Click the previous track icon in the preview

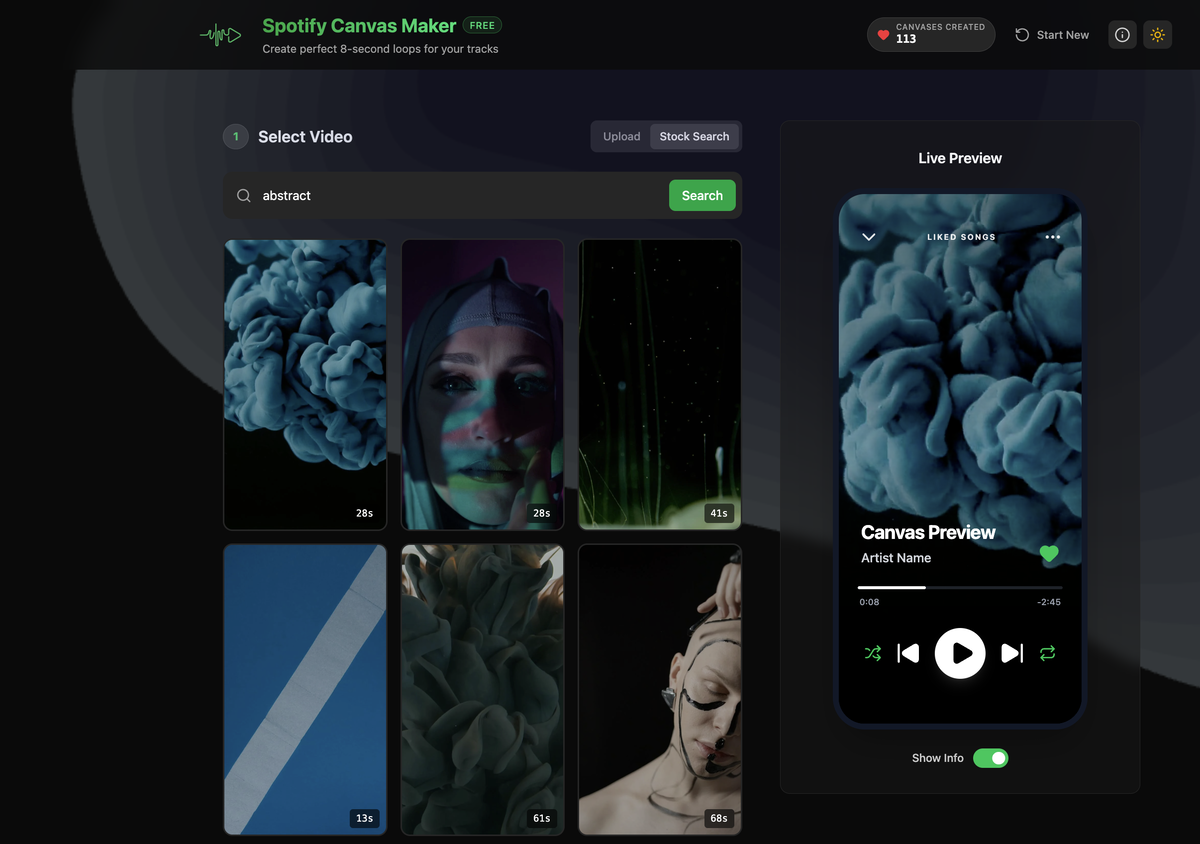pos(908,653)
